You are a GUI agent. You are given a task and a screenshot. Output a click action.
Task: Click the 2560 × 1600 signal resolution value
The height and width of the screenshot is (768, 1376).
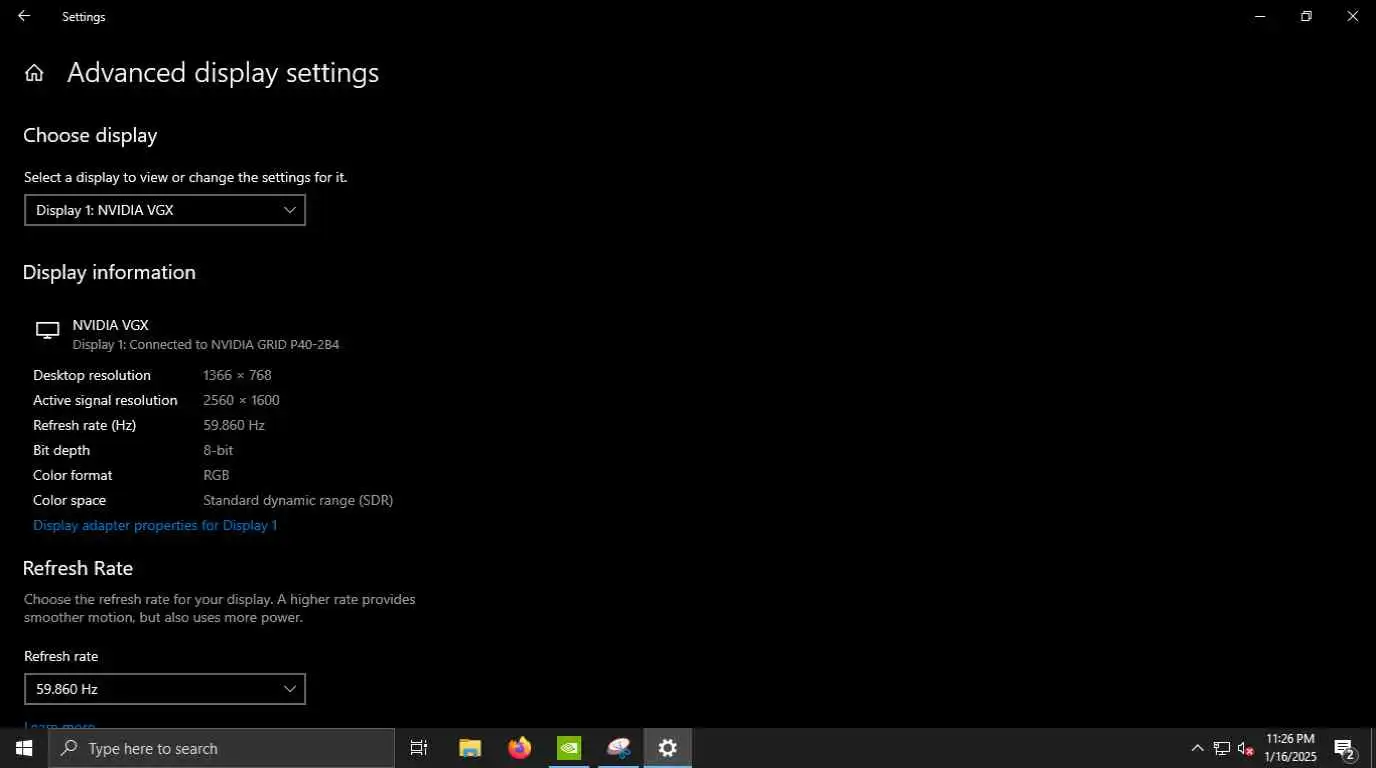[241, 400]
